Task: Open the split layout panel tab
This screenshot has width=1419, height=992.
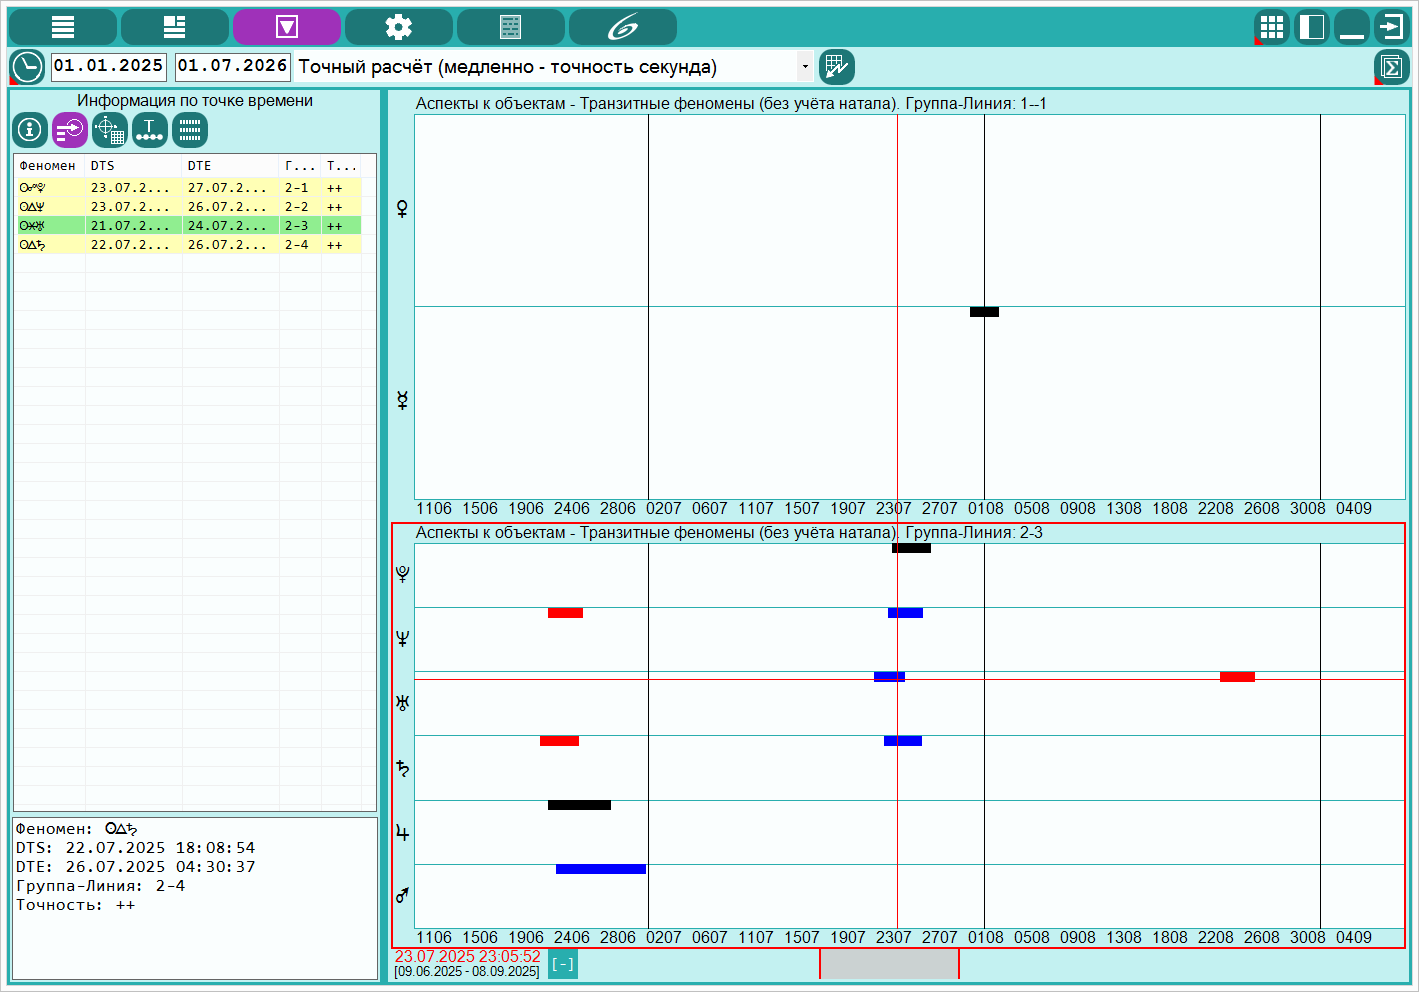Action: 175,27
